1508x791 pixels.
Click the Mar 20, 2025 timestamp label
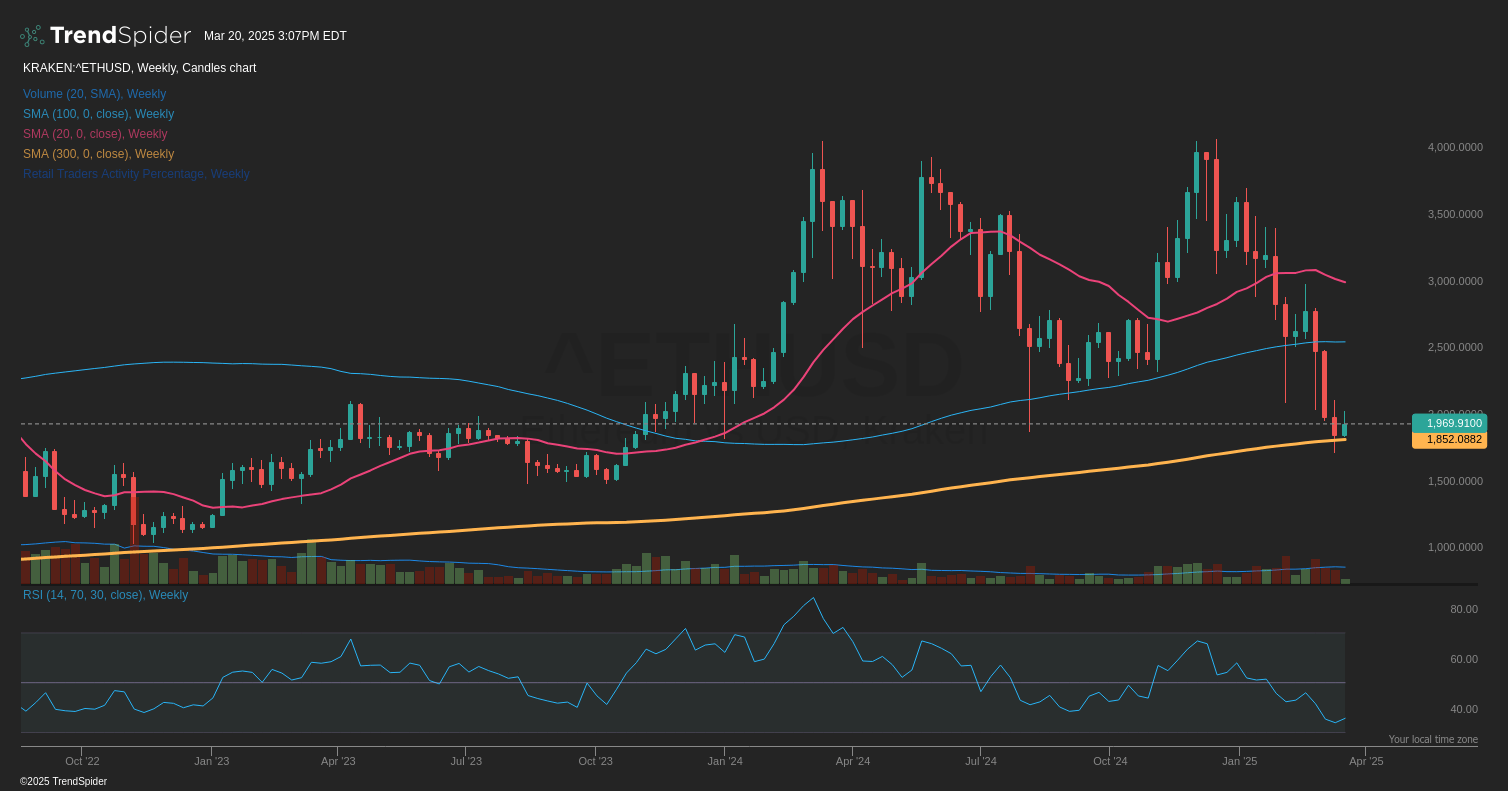pos(275,35)
